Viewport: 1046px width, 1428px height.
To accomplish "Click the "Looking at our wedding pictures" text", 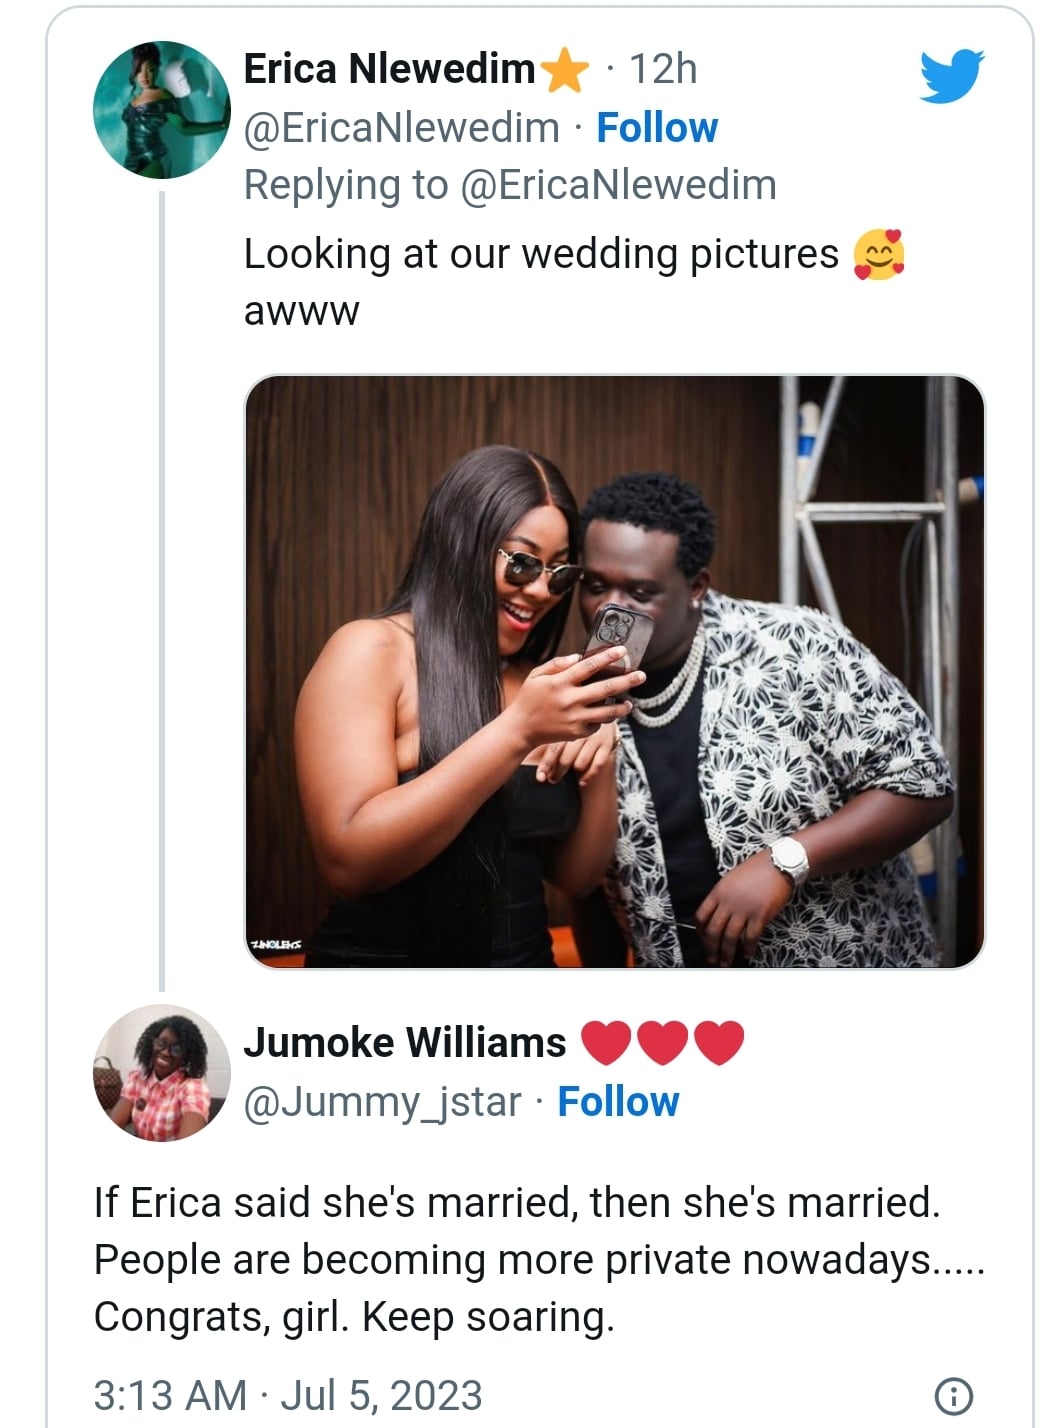I will [x=541, y=255].
